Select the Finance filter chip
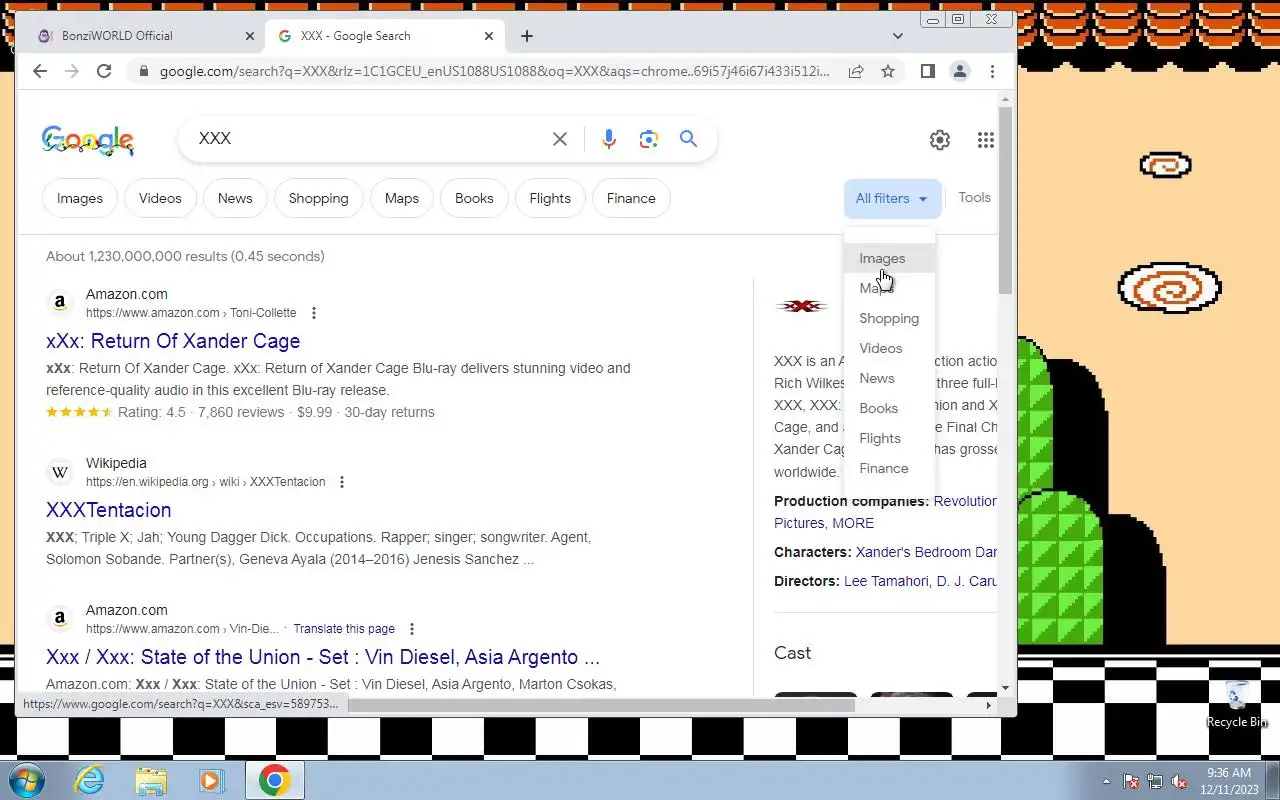Viewport: 1280px width, 800px height. pyautogui.click(x=631, y=198)
